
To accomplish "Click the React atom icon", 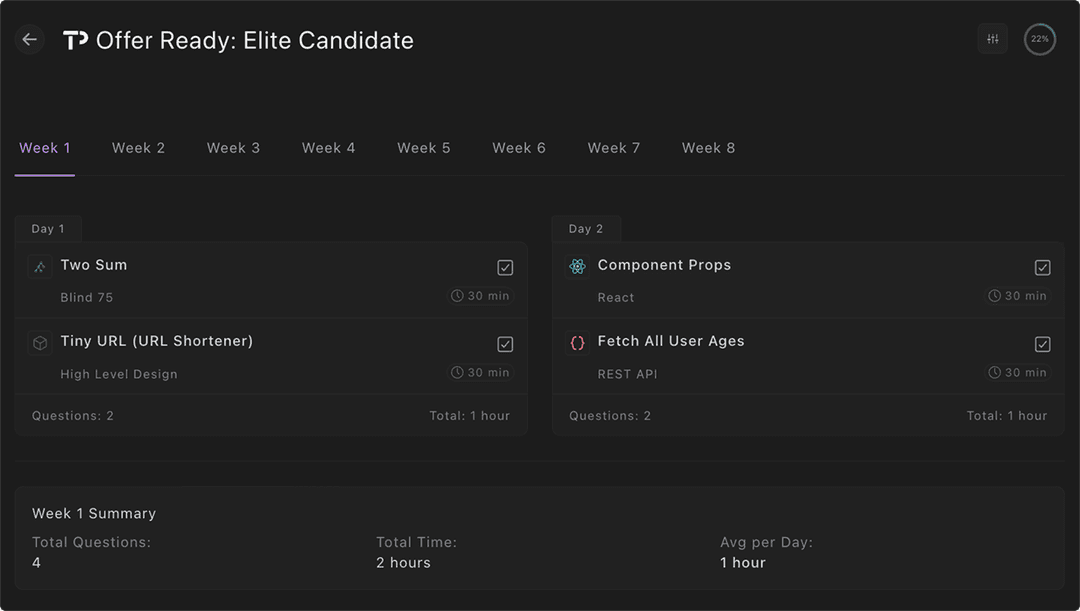I will click(x=577, y=267).
